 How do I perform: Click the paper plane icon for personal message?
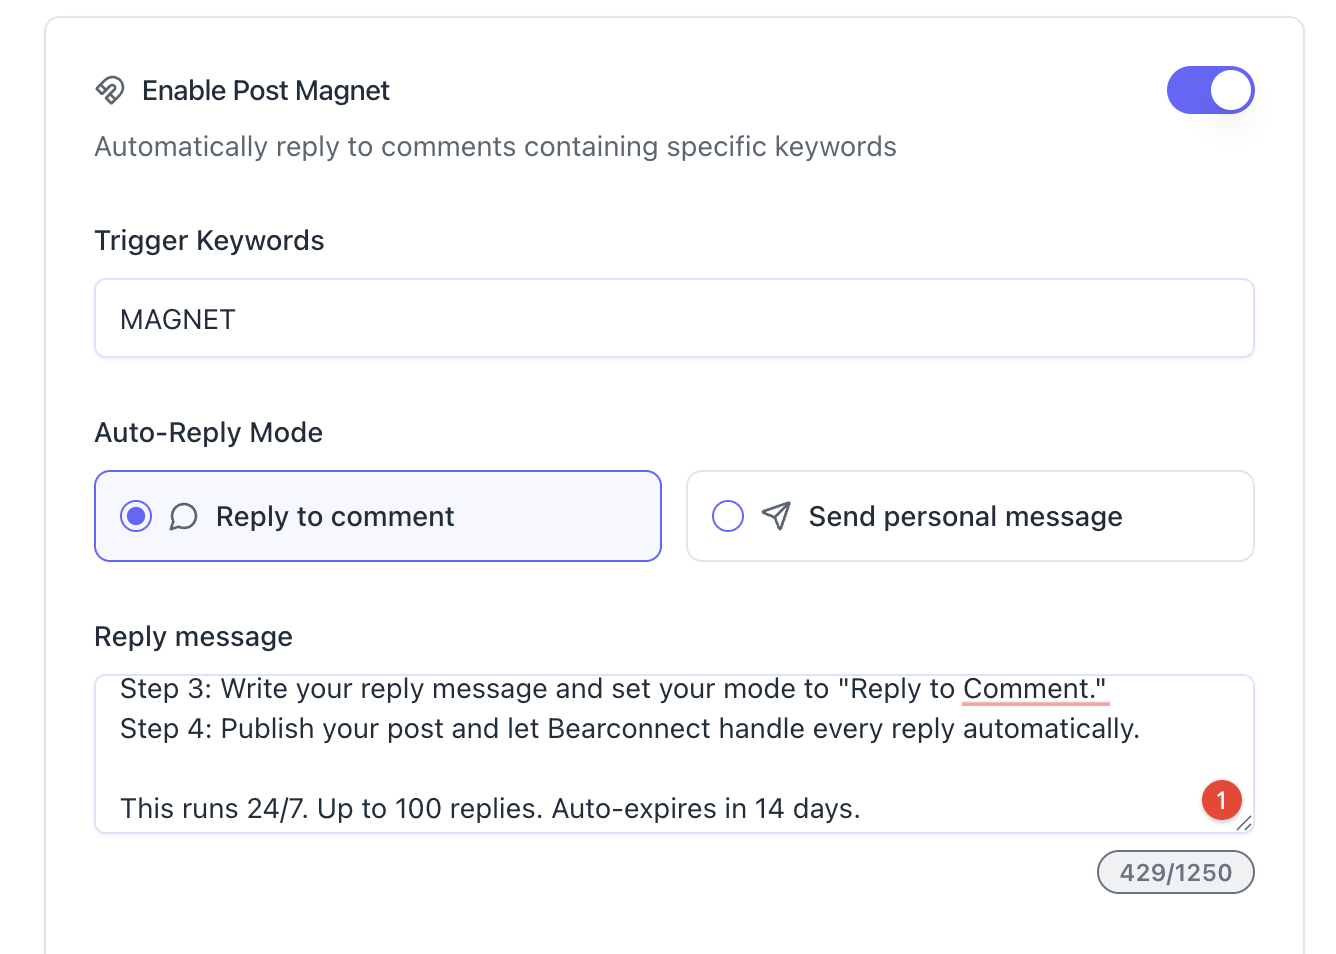coord(776,516)
